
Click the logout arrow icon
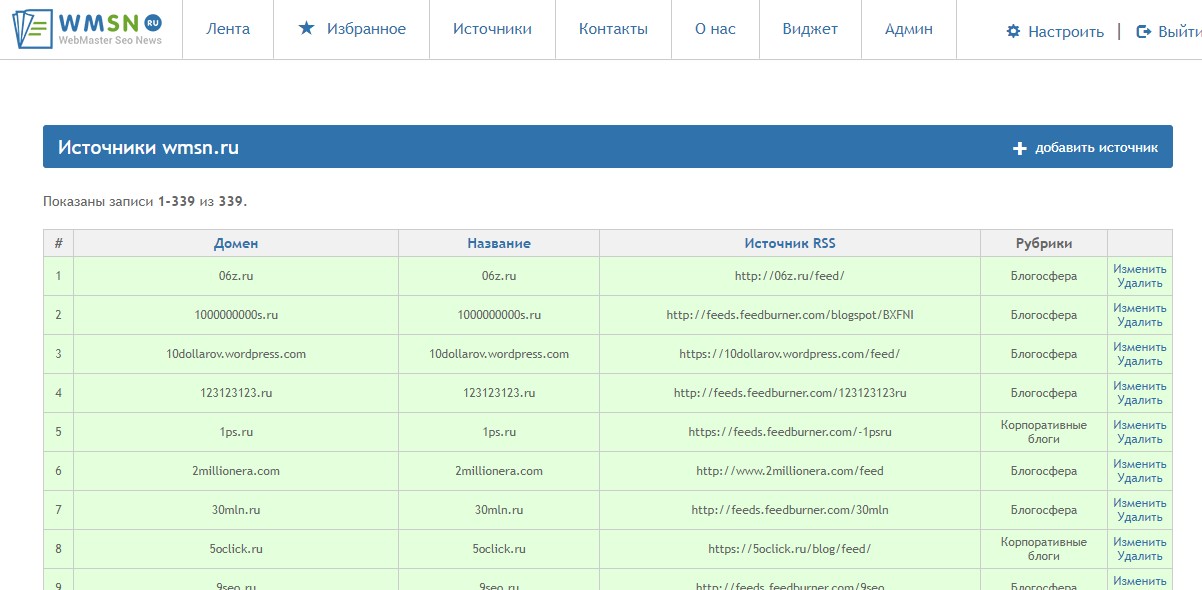[1144, 32]
